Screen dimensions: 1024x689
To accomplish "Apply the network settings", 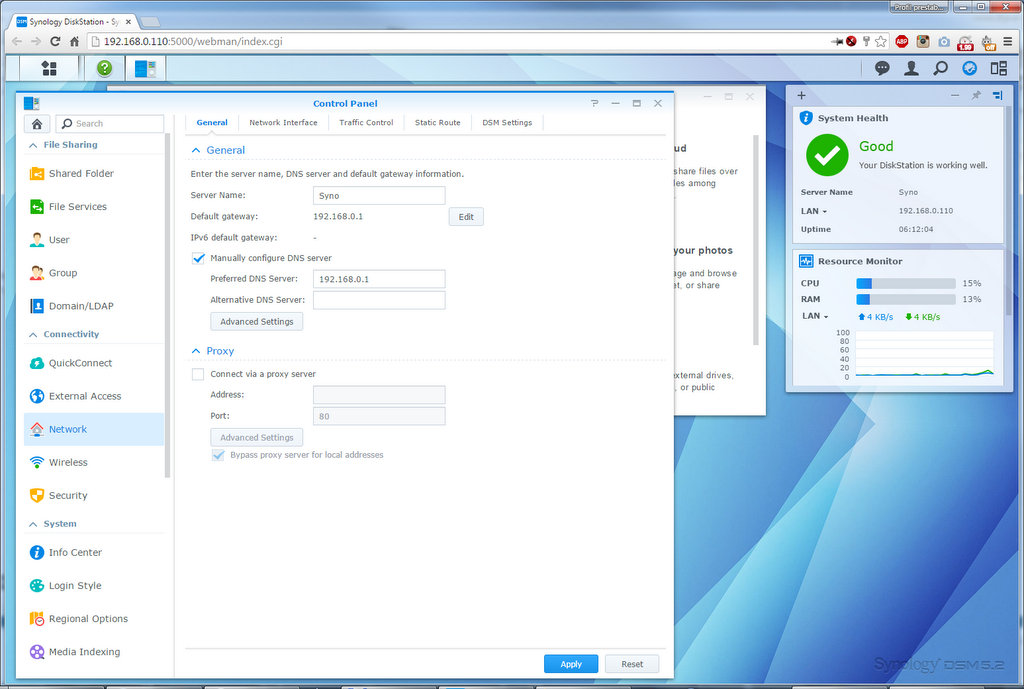I will [571, 664].
